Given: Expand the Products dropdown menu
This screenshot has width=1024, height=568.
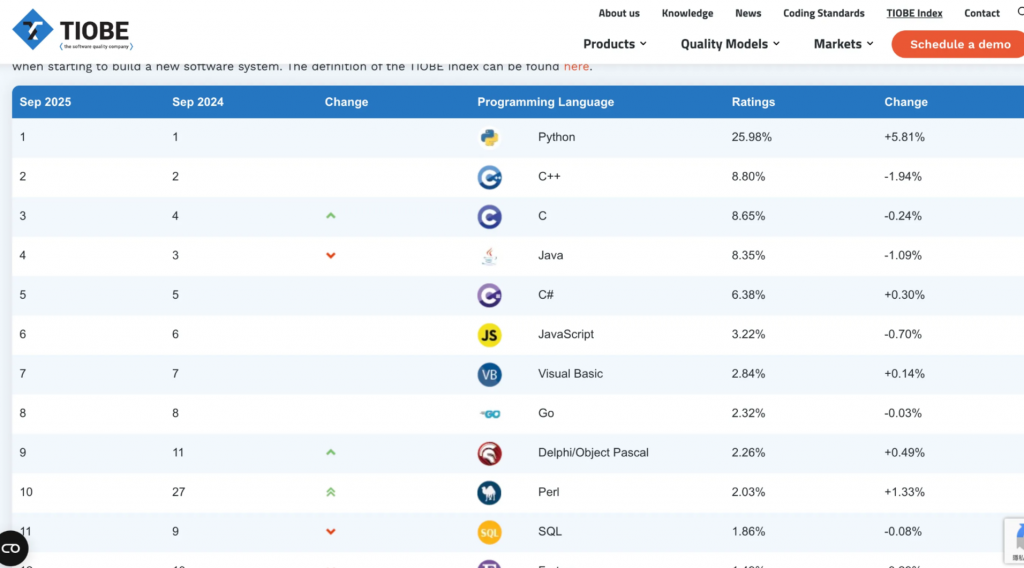Looking at the screenshot, I should tap(615, 44).
